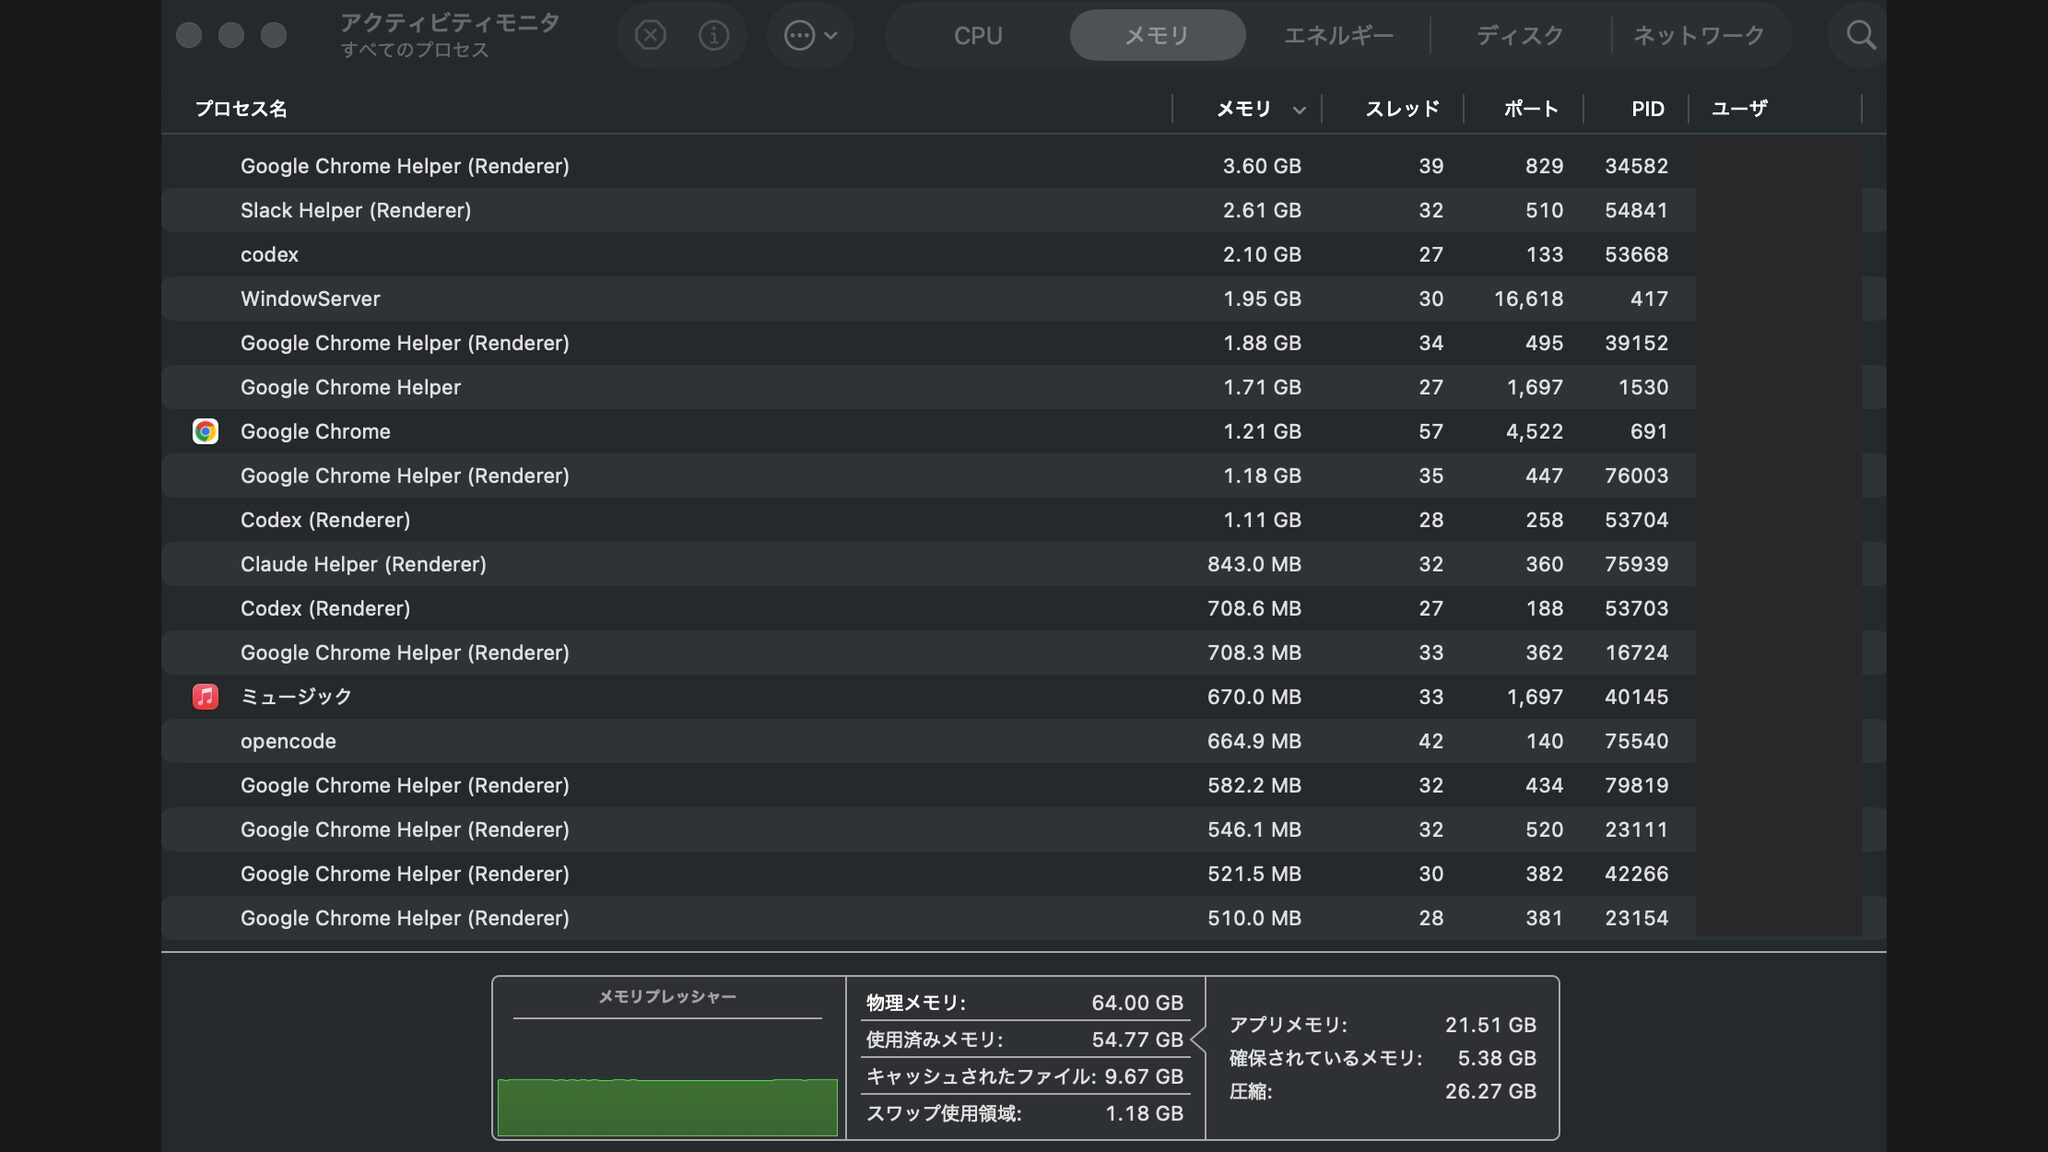This screenshot has height=1152, width=2048.
Task: Click the アクティビティモニタ window title
Action: [x=449, y=22]
